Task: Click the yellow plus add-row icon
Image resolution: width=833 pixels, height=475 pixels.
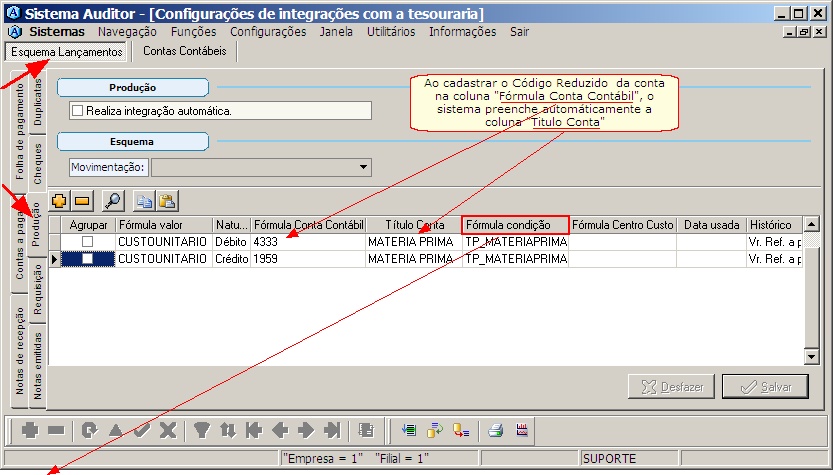Action: tap(59, 201)
